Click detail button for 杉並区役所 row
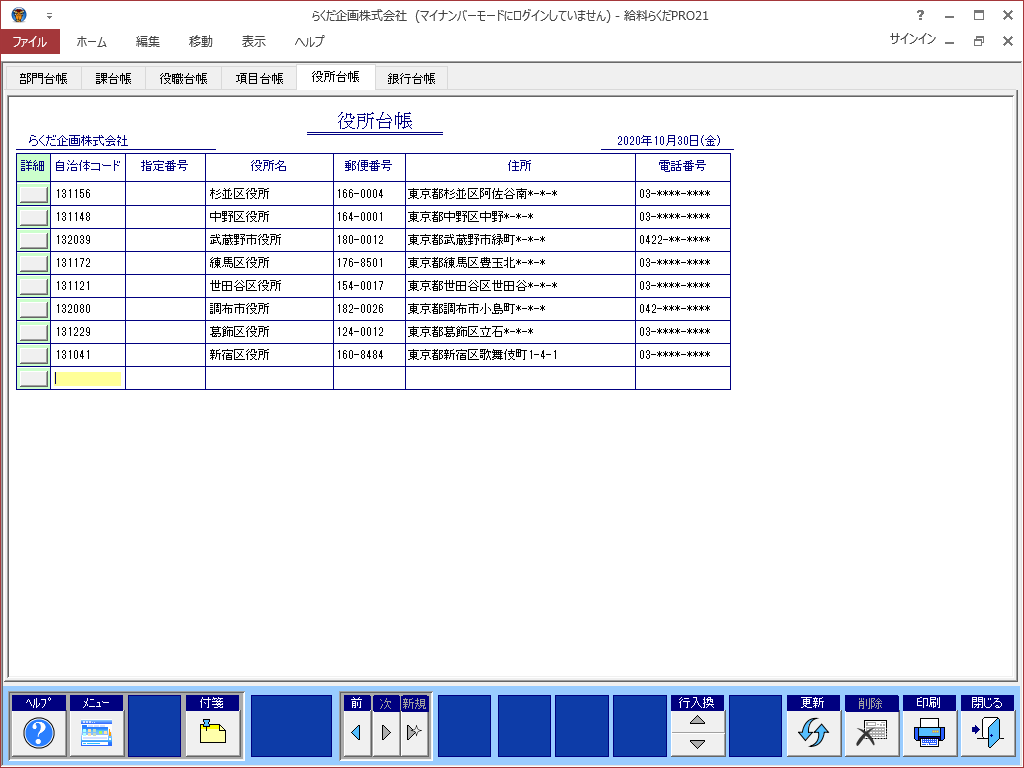 coord(33,194)
